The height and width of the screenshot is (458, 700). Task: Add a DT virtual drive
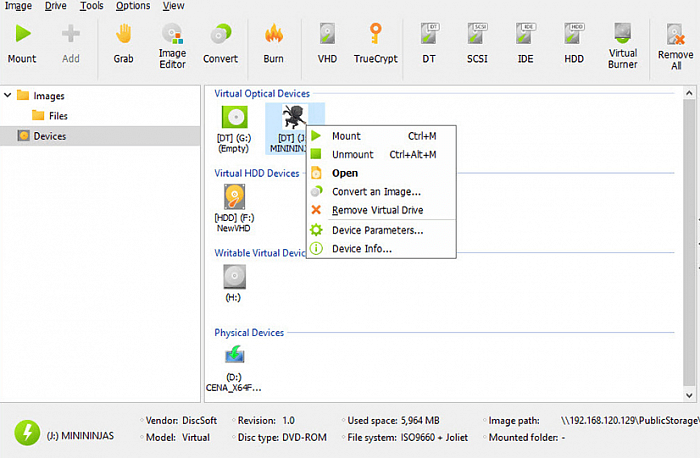click(429, 44)
